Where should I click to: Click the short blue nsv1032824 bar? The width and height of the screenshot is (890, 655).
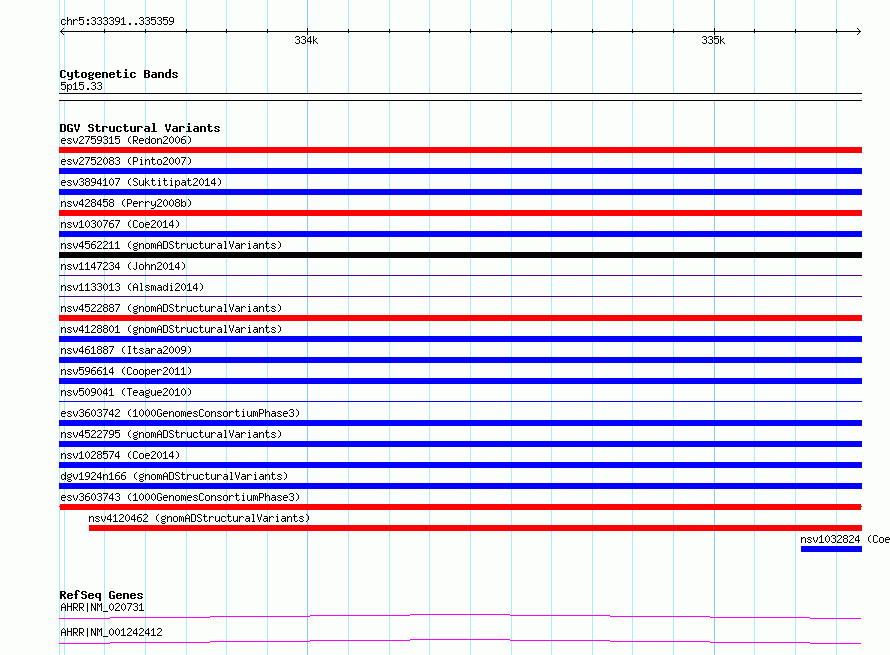(x=832, y=549)
